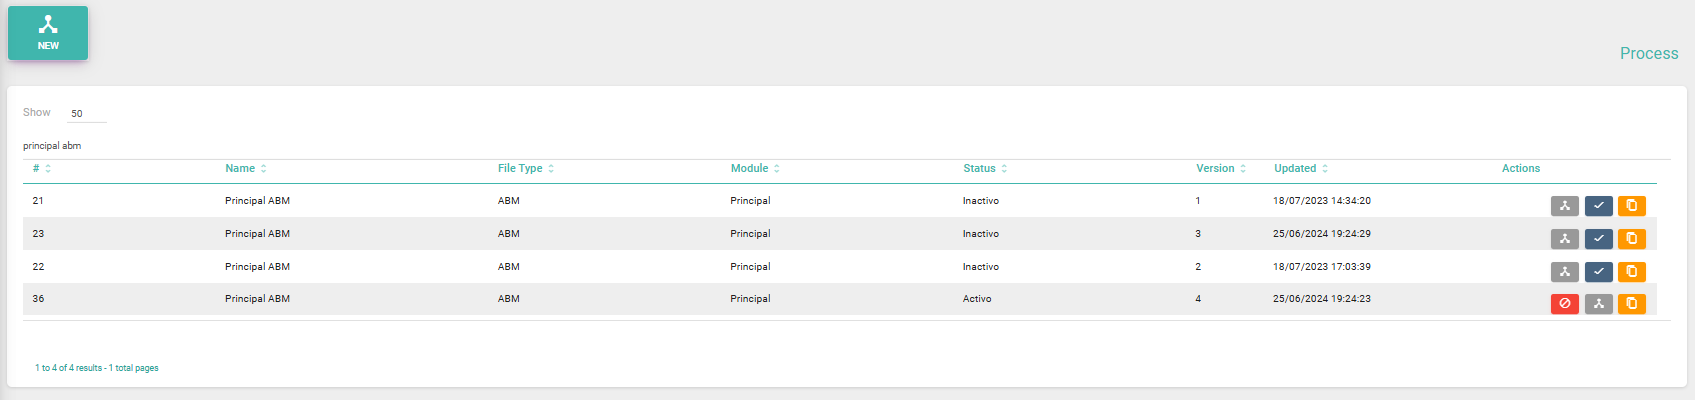Activate version 1 with blue checkmark icon
The image size is (1695, 400).
click(1599, 206)
